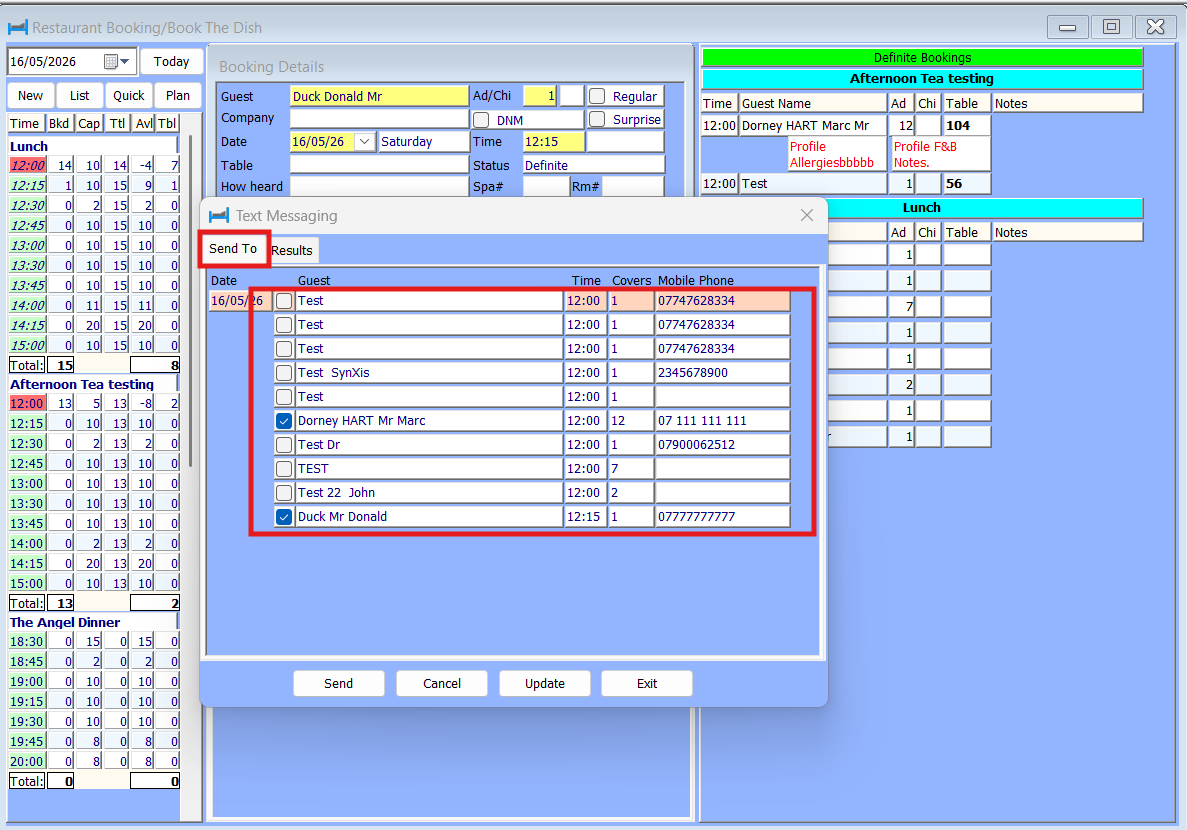Select Angel Dinner 20:00 slot
Screen dimensions: 1187x830
(27, 761)
